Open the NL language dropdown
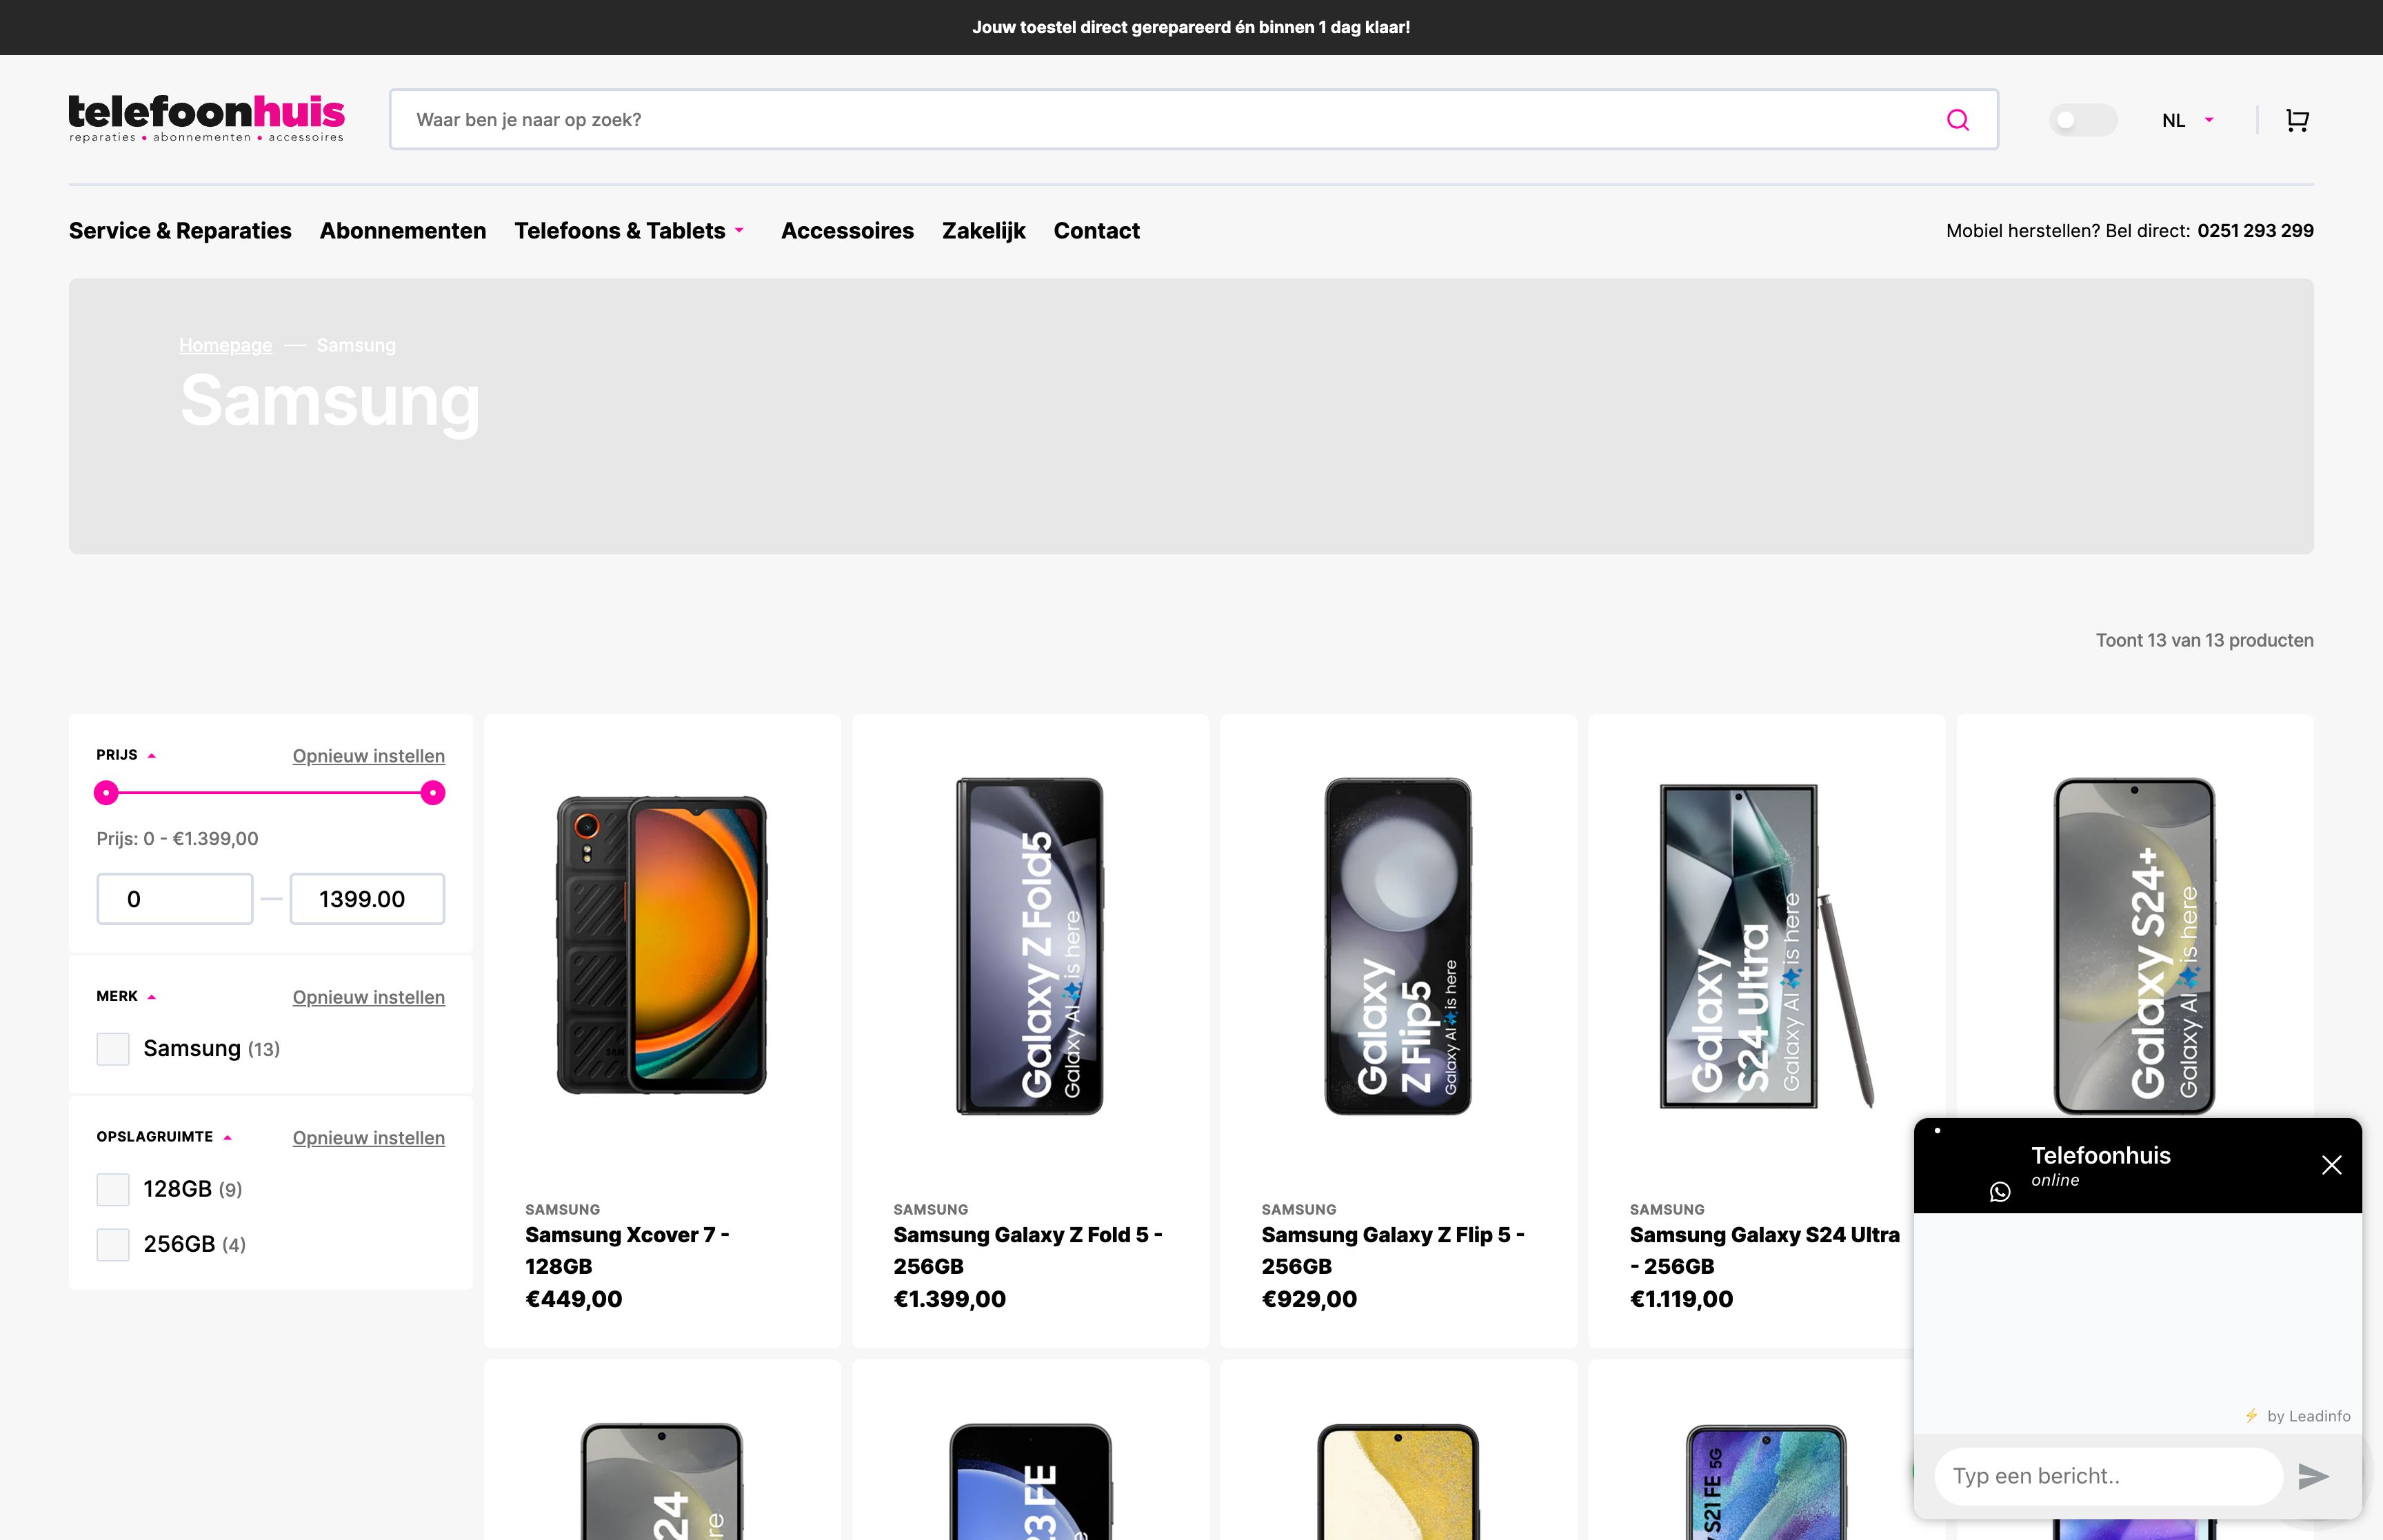This screenshot has height=1540, width=2383. tap(2186, 119)
